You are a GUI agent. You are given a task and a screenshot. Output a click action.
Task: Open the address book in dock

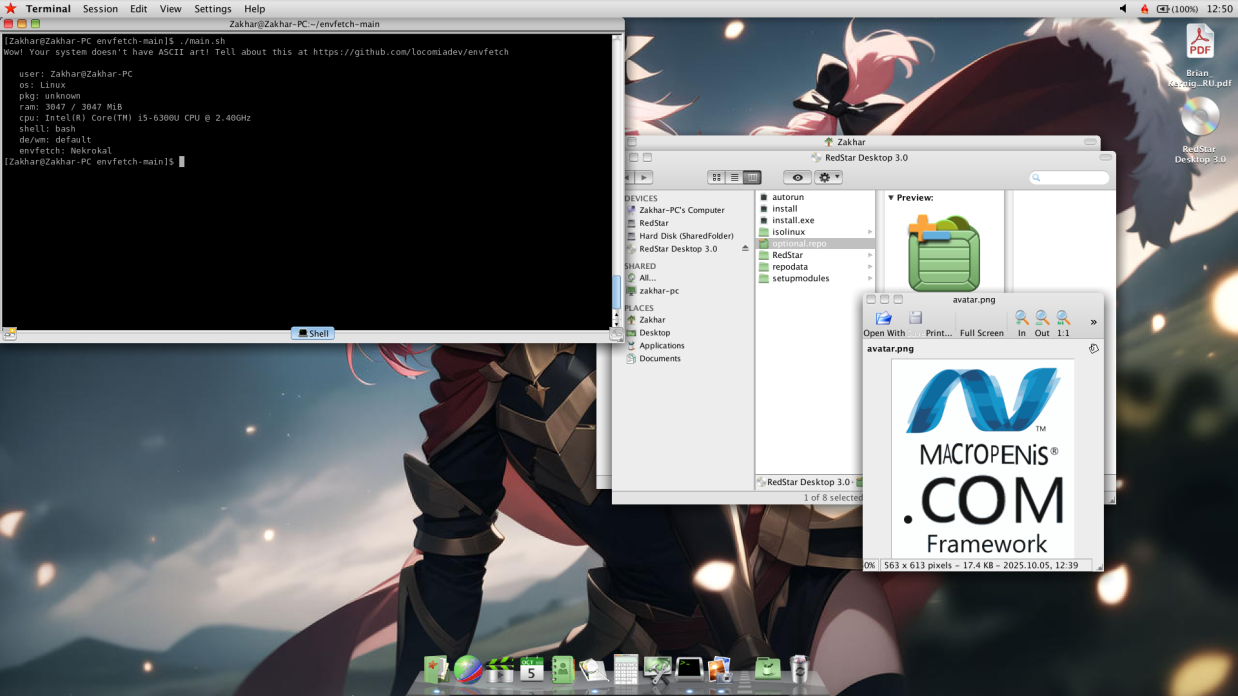pyautogui.click(x=562, y=669)
